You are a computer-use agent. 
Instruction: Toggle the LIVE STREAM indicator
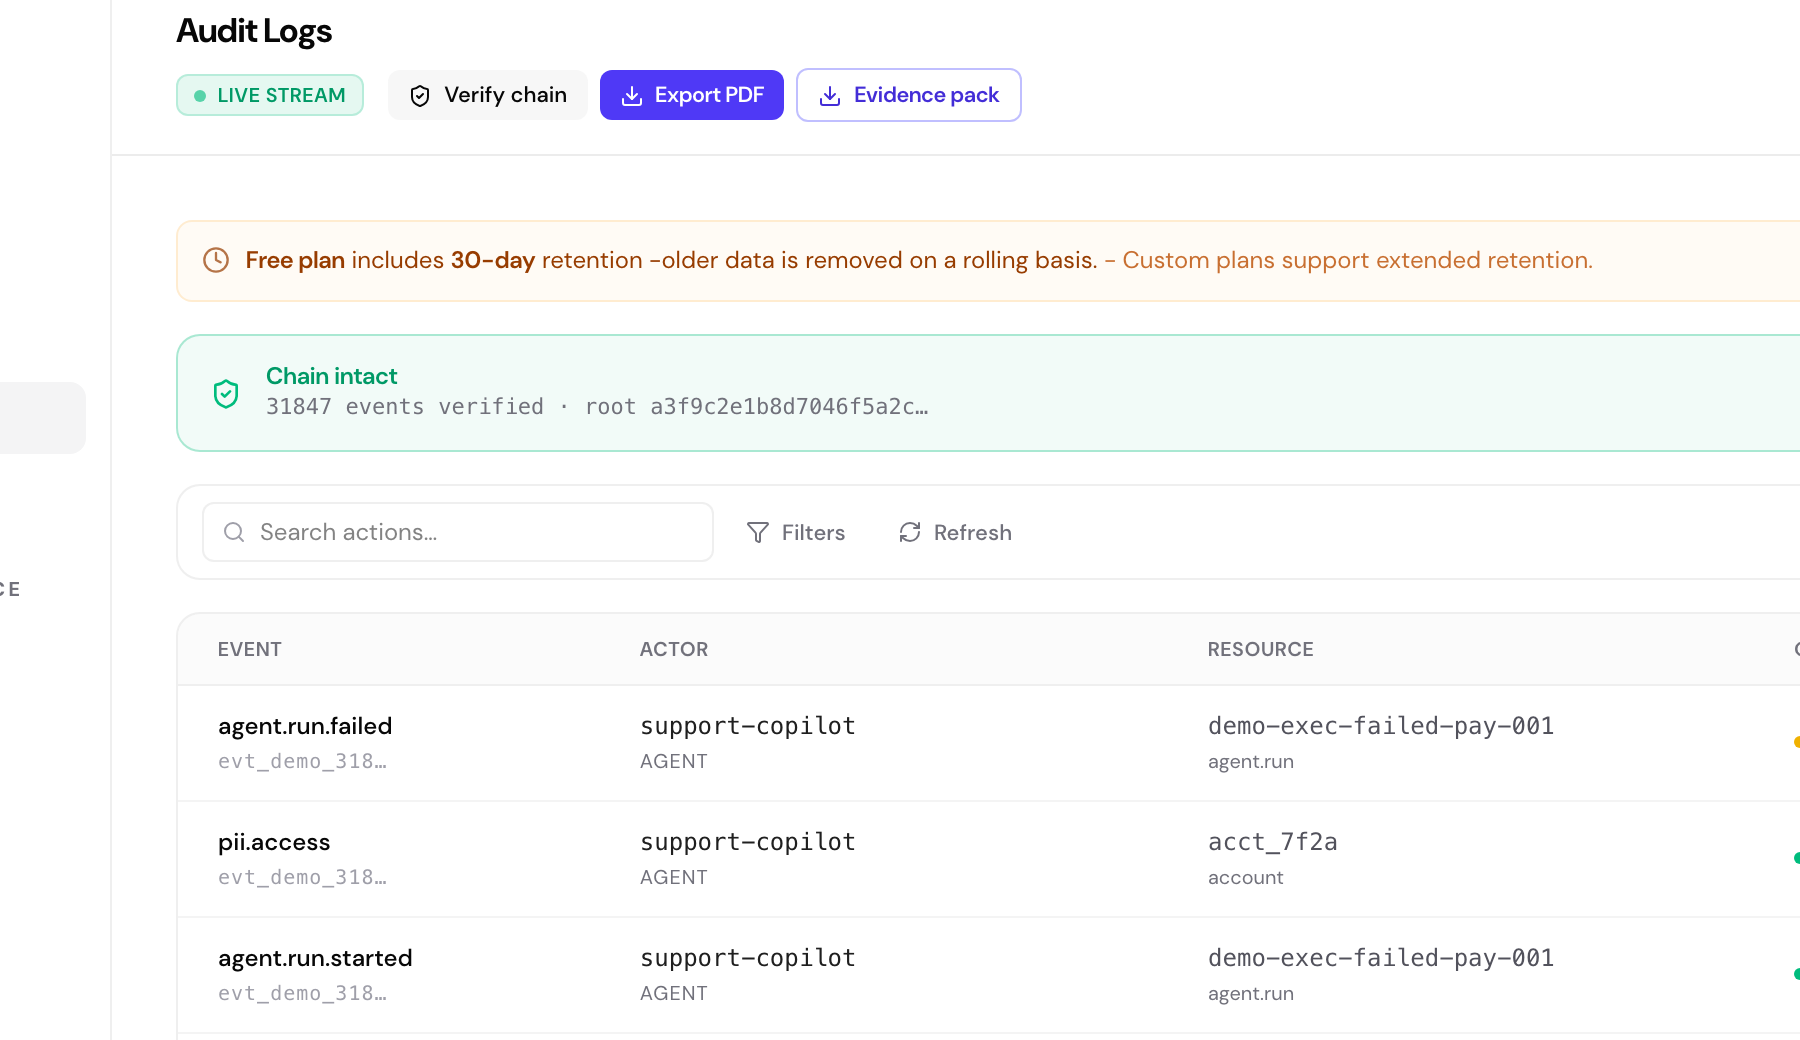270,95
